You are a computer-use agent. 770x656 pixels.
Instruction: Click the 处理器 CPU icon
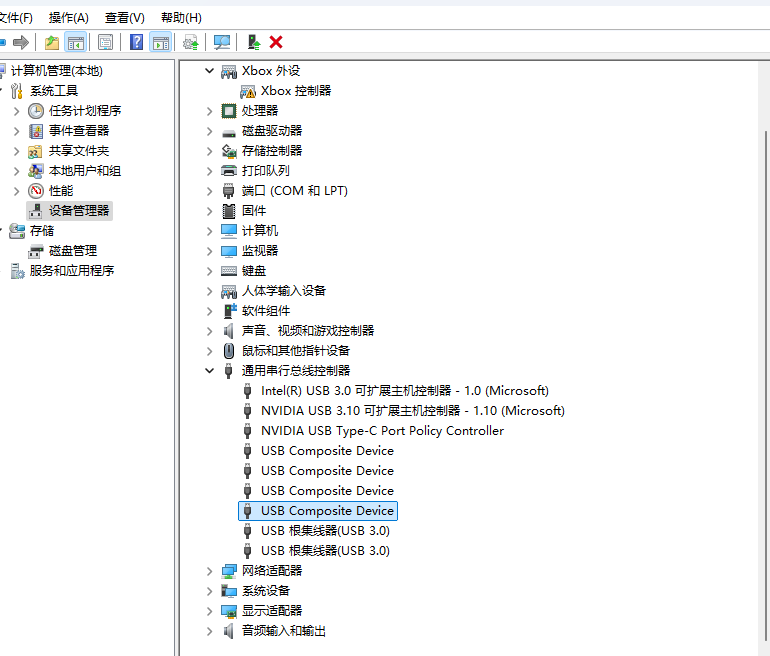click(229, 111)
